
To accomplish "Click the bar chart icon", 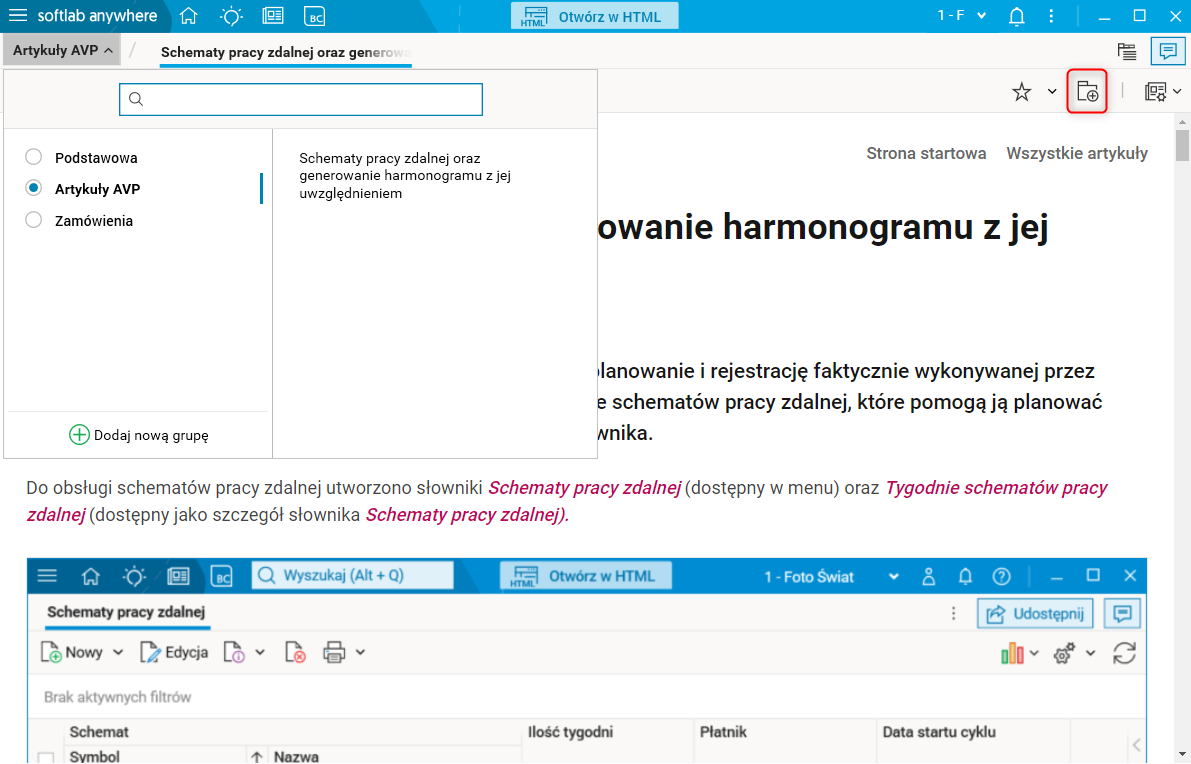I will [1012, 653].
